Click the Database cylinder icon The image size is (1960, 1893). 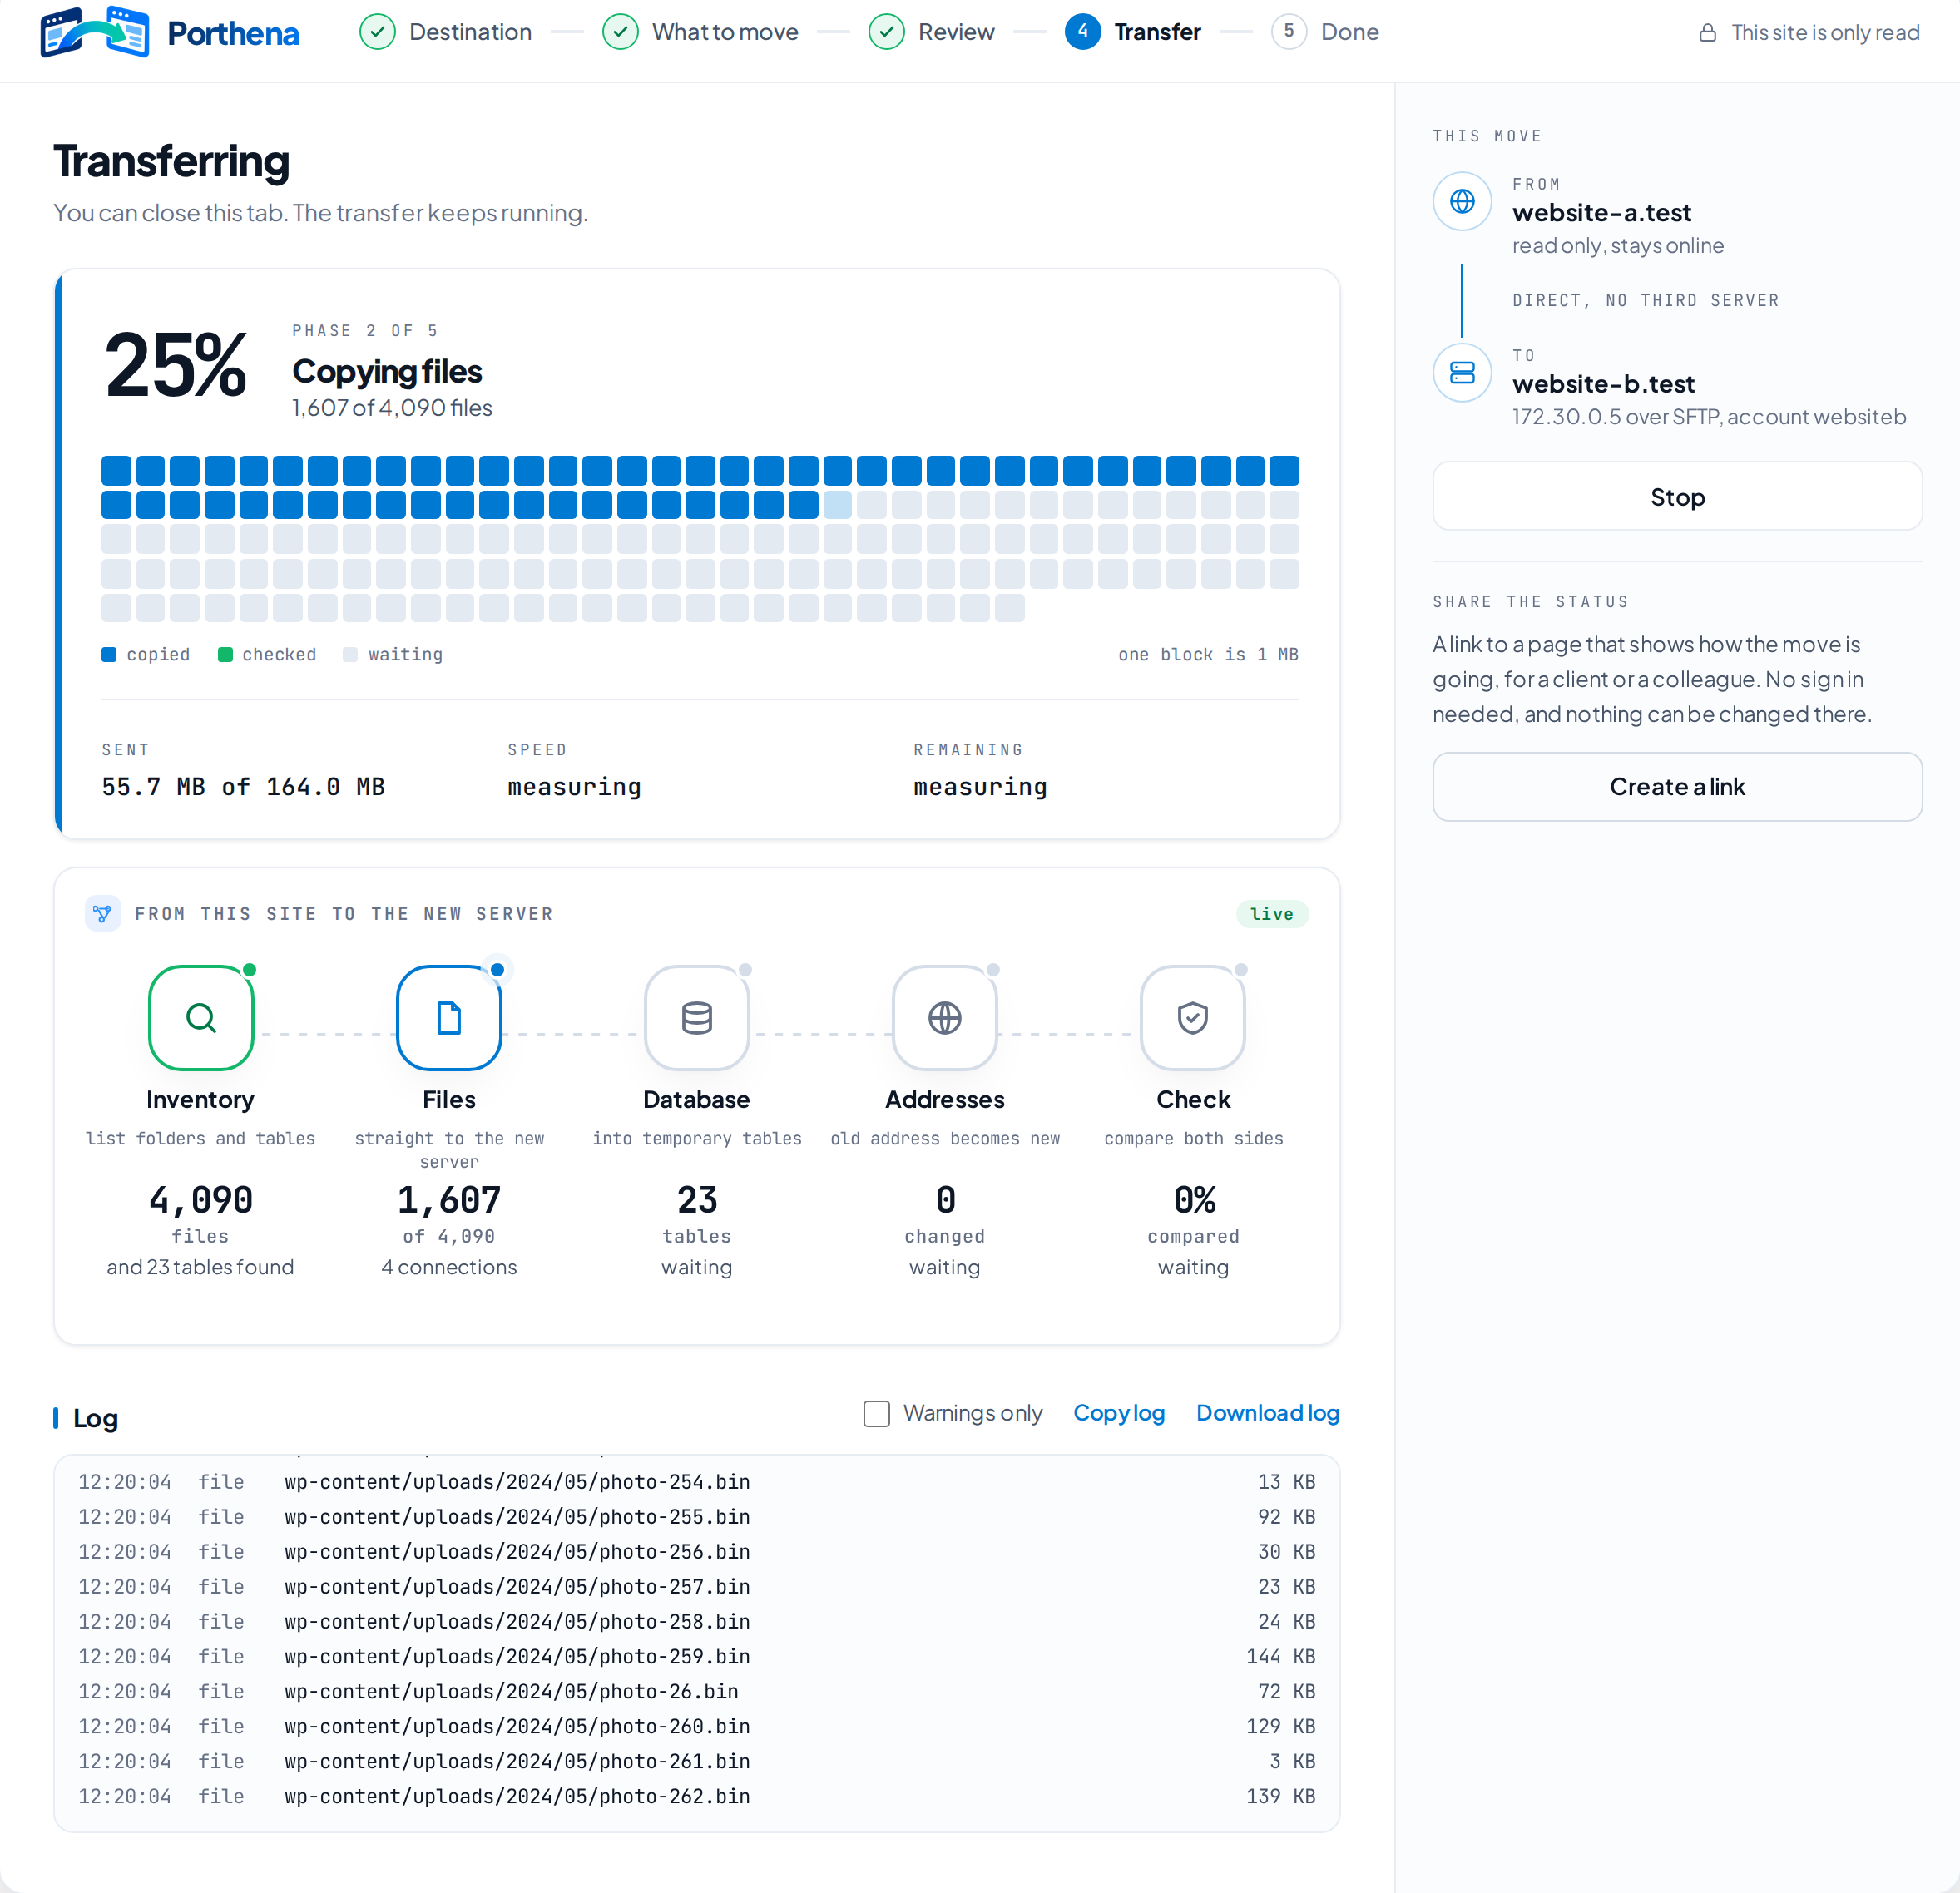point(697,1017)
